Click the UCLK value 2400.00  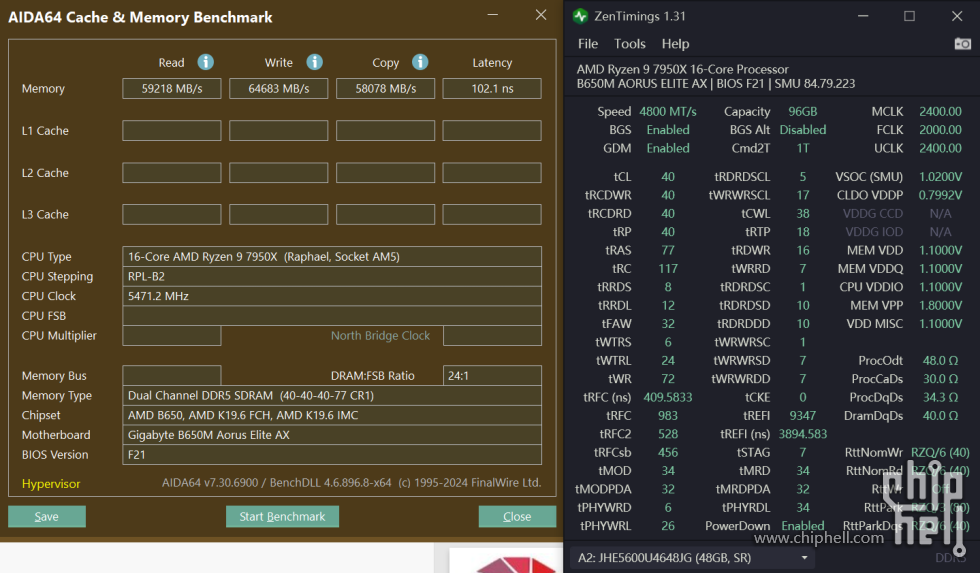pyautogui.click(x=940, y=148)
